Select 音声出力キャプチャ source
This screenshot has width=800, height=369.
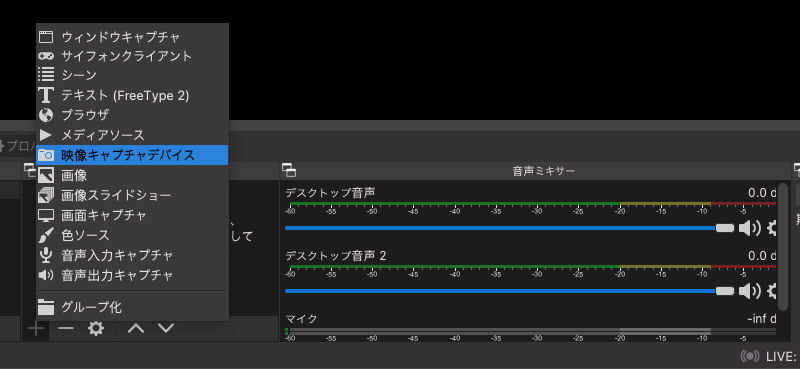point(132,275)
